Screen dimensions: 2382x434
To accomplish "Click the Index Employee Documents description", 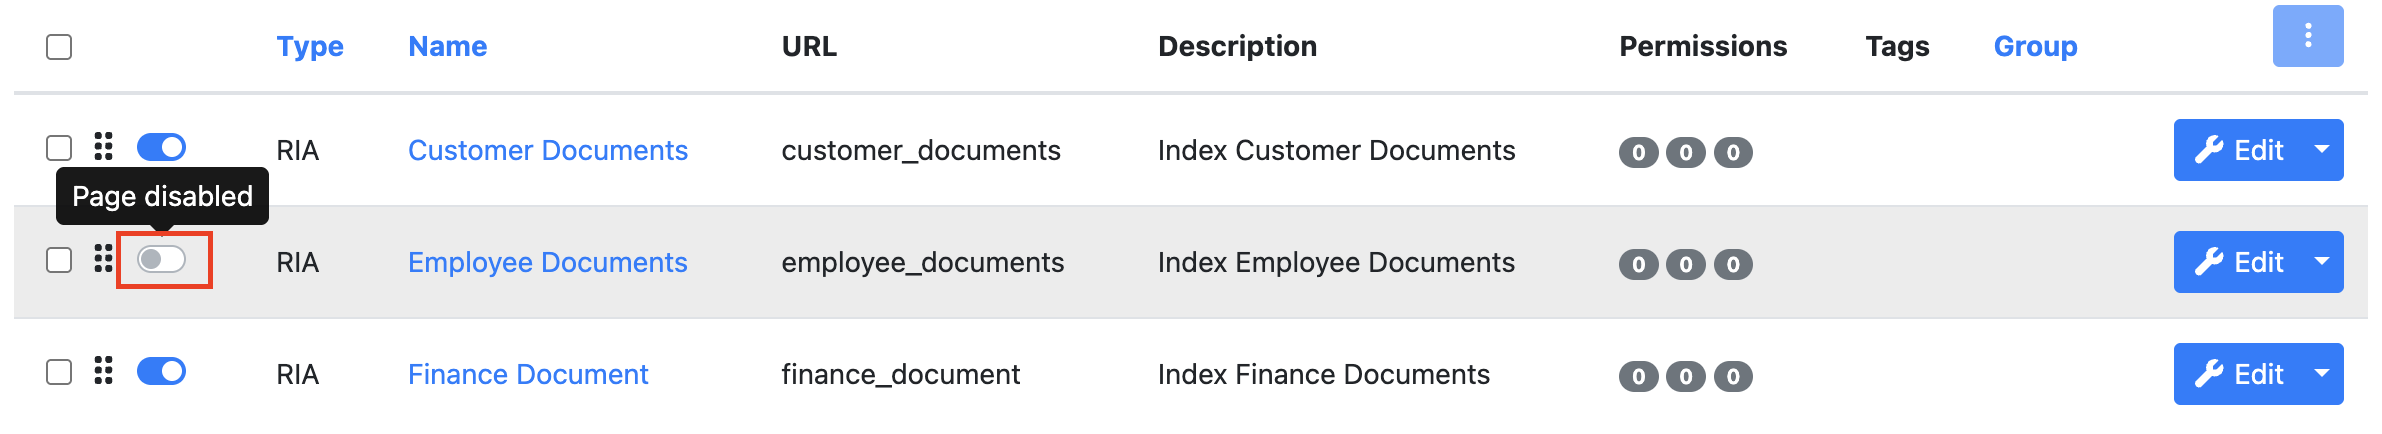I will [1337, 262].
